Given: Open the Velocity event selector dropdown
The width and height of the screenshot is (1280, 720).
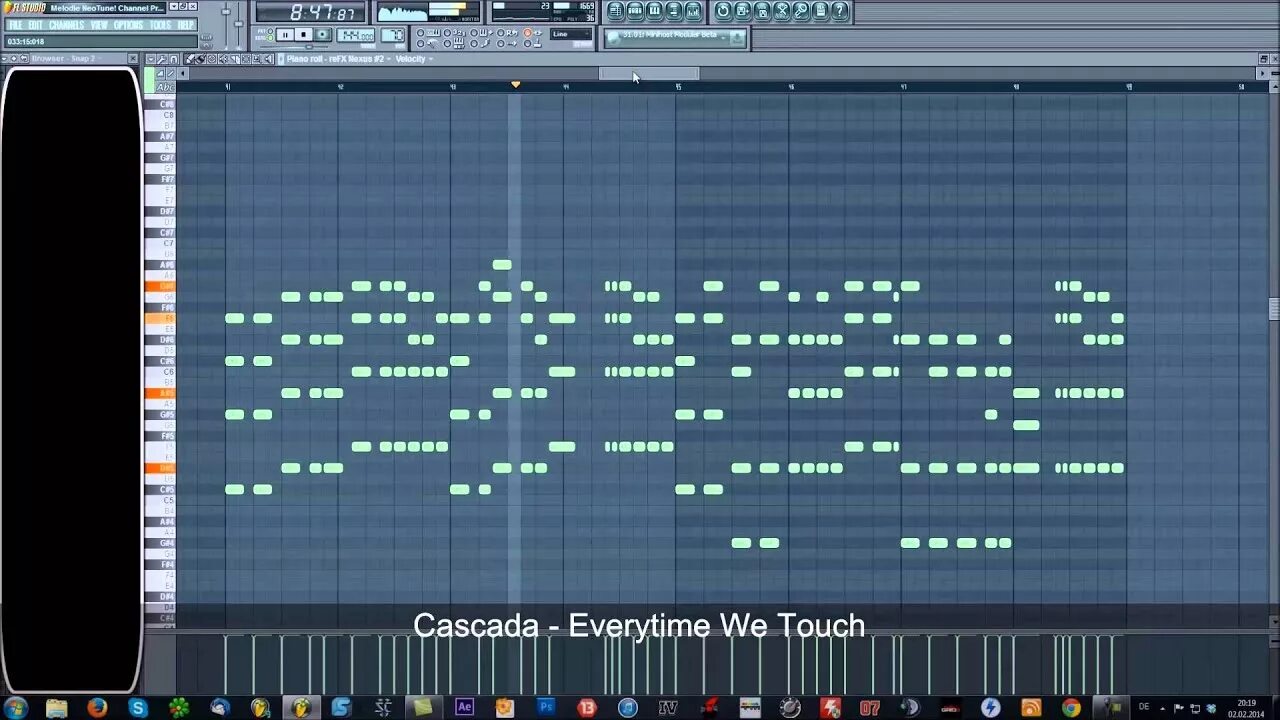Looking at the screenshot, I should 413,59.
